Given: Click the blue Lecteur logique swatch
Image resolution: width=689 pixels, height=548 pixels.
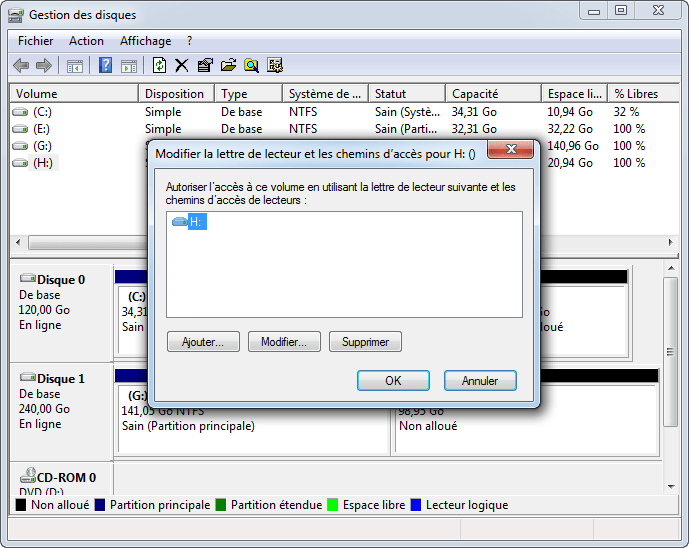Looking at the screenshot, I should [416, 505].
